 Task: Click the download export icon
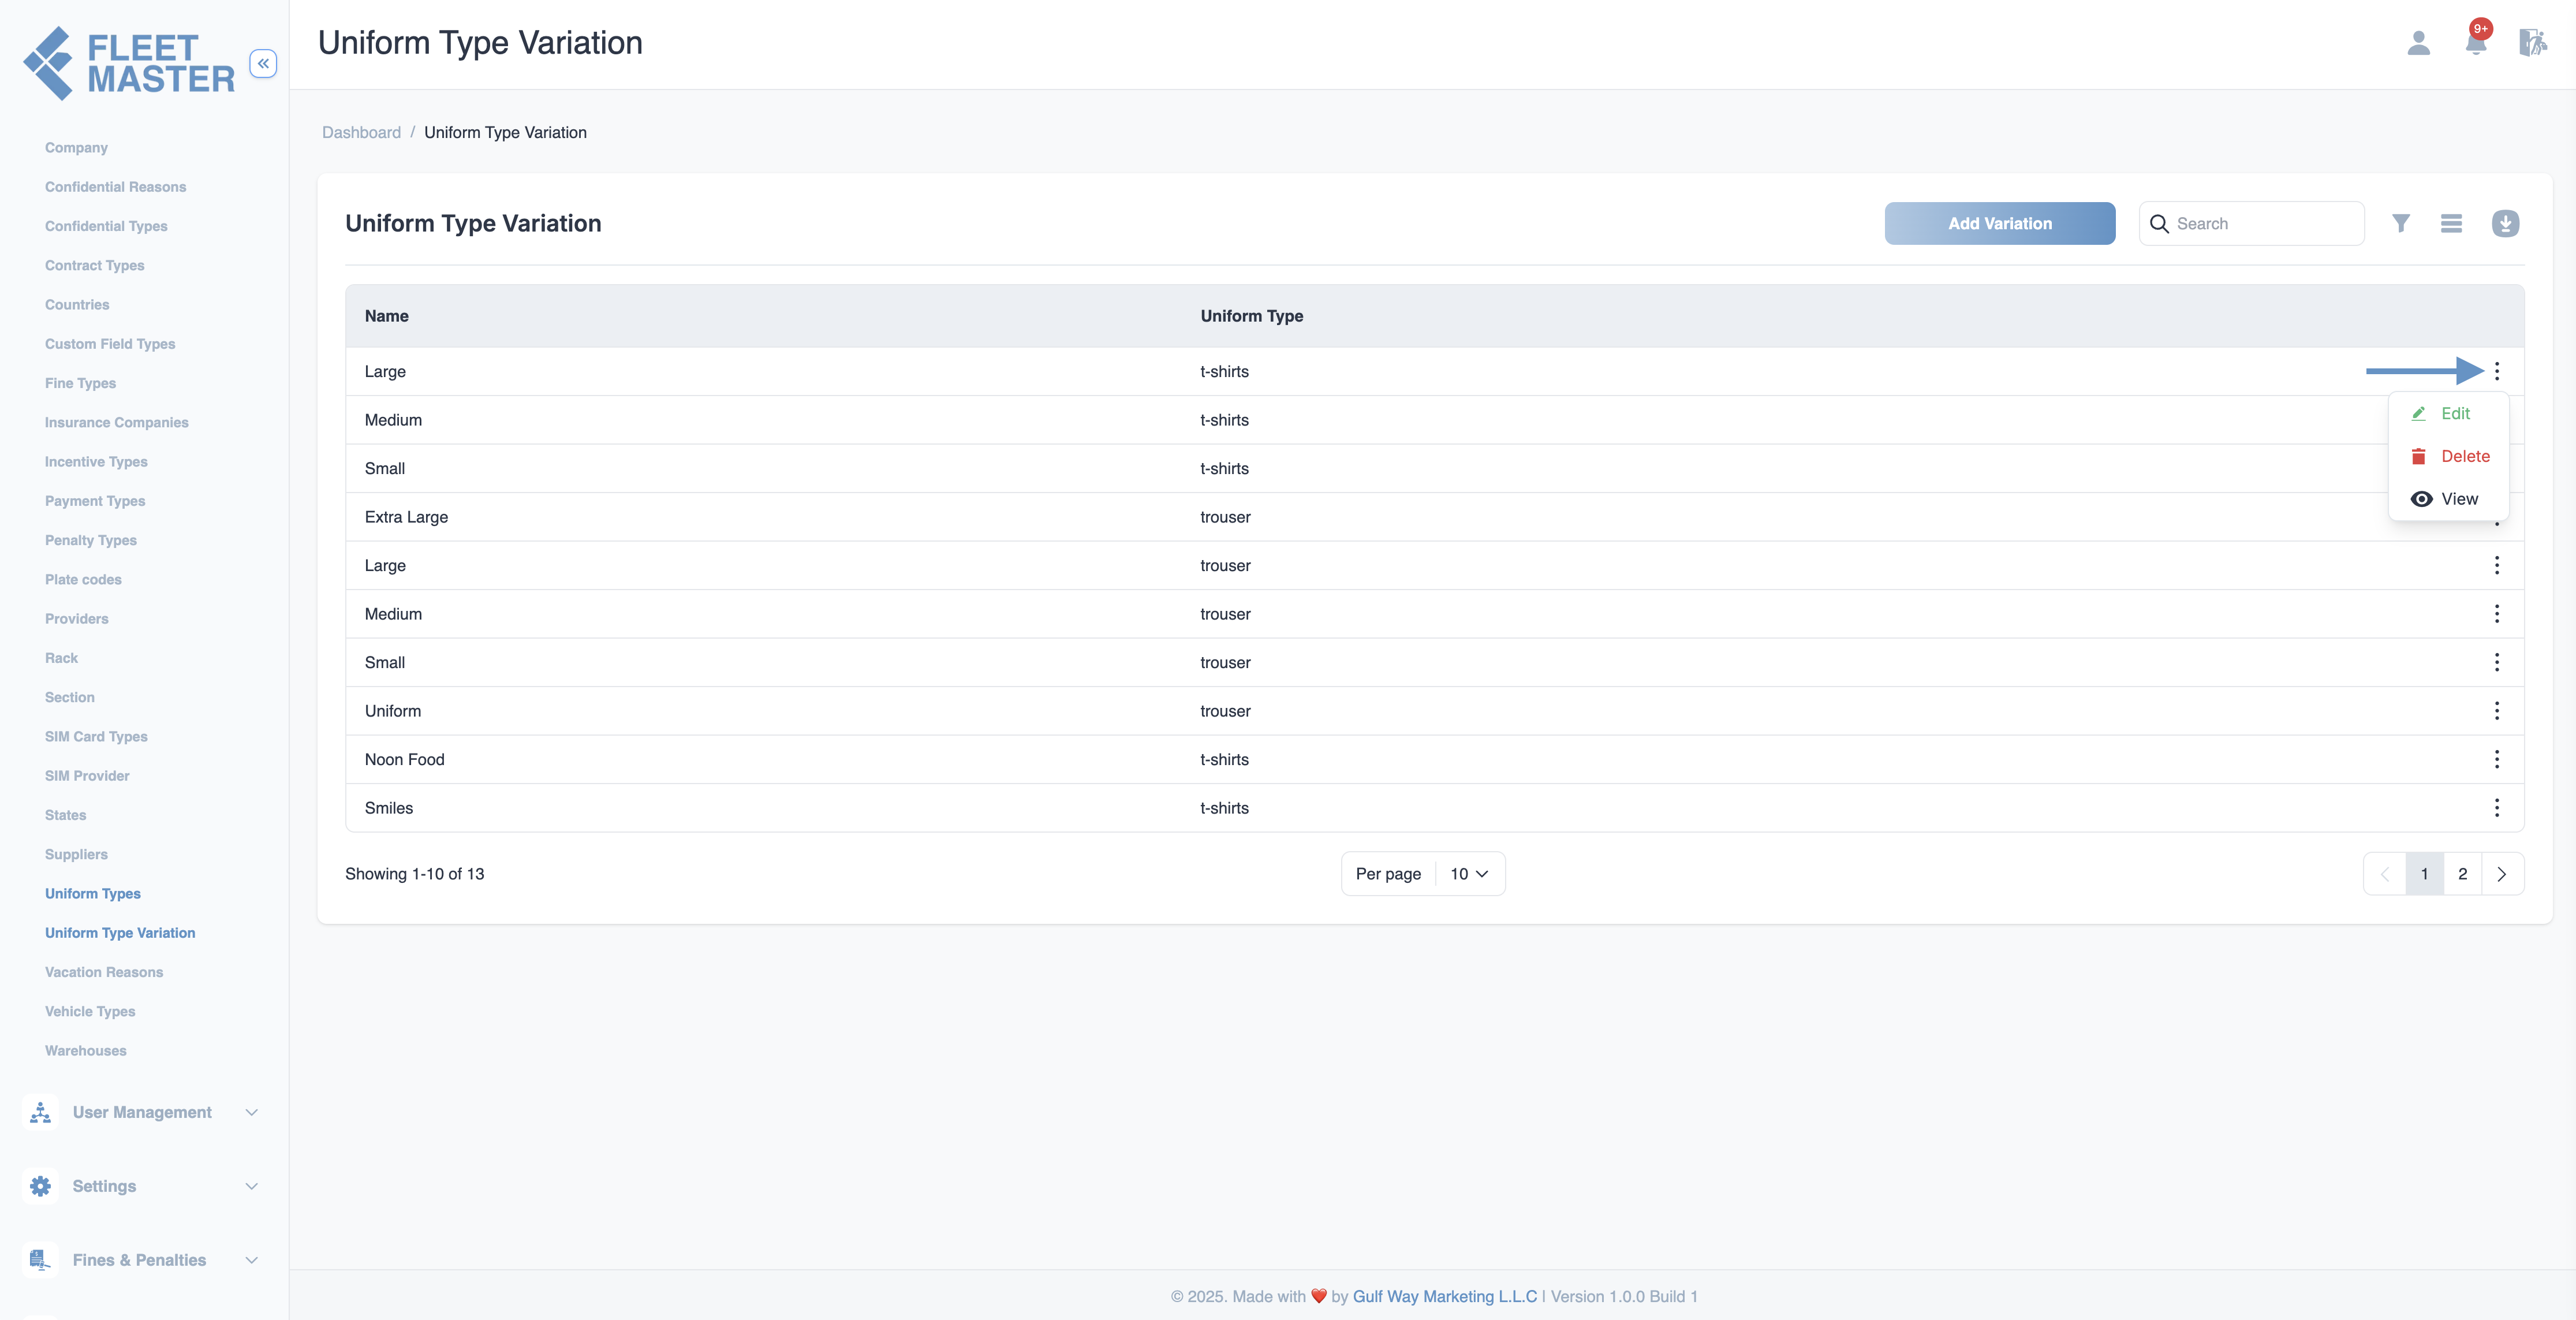pos(2505,223)
